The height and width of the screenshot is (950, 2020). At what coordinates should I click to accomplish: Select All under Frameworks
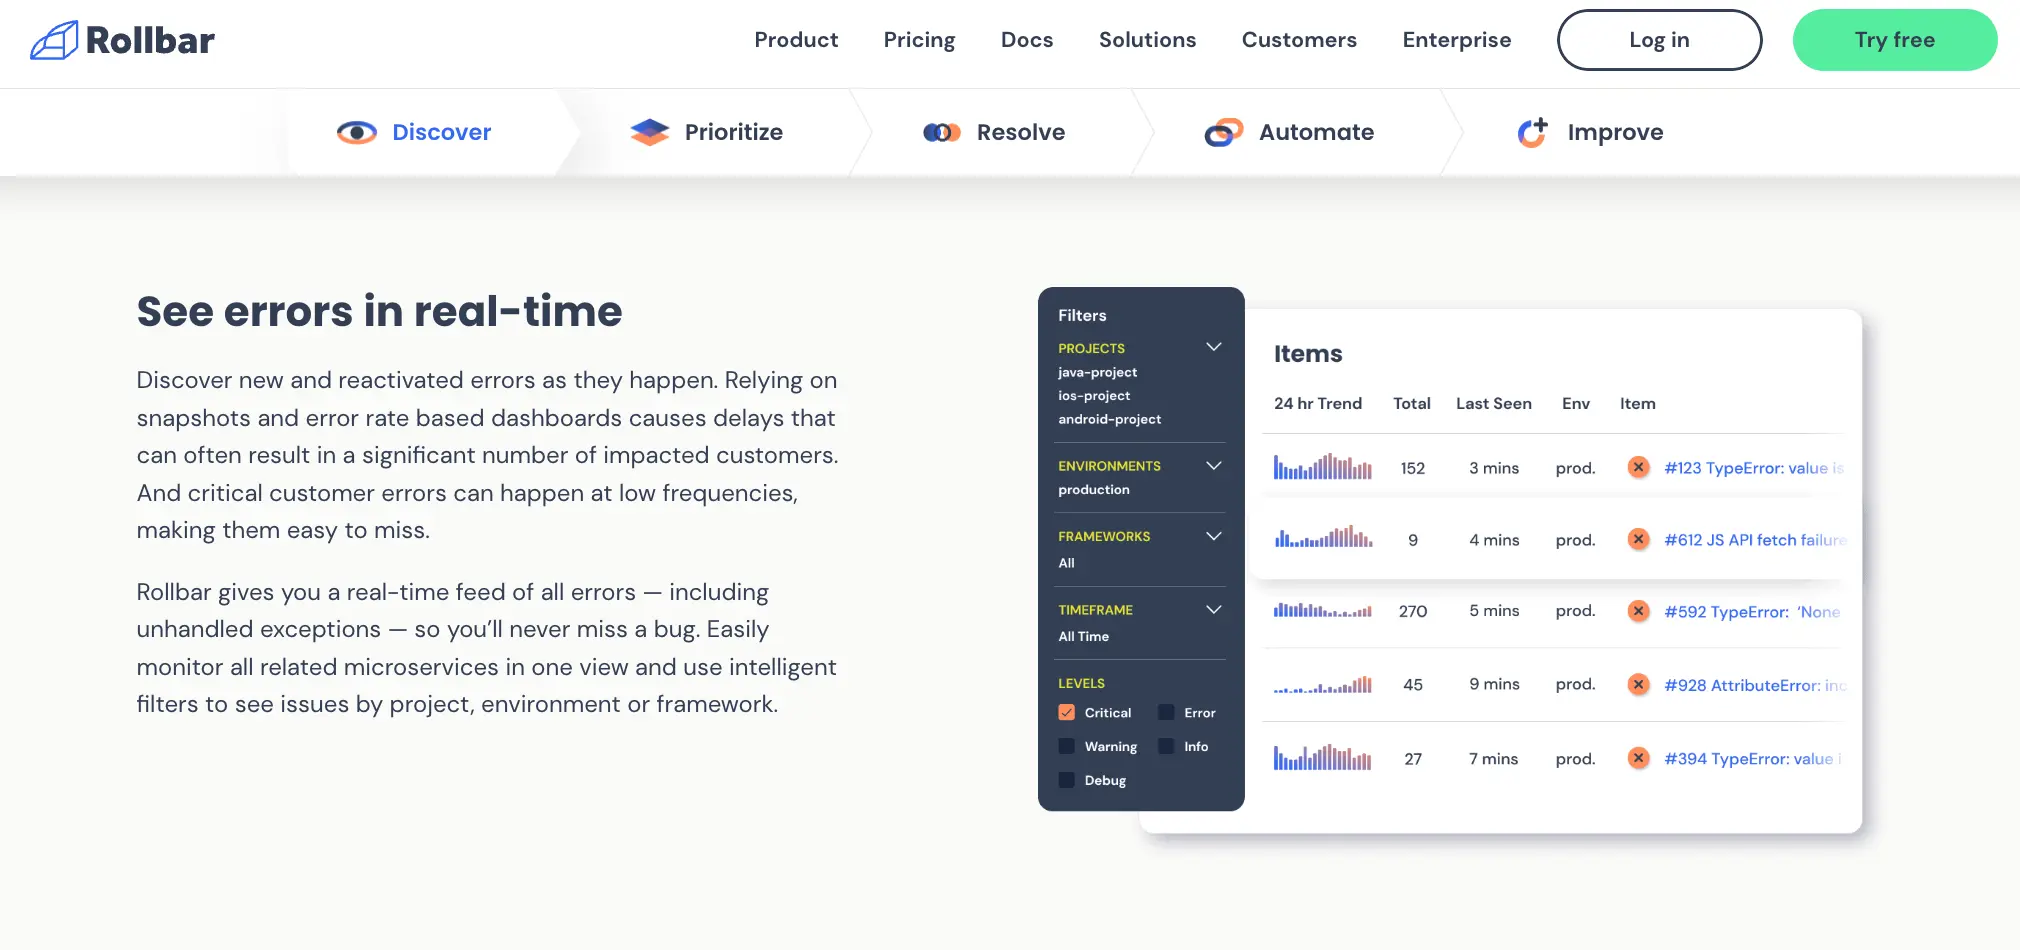(1066, 563)
